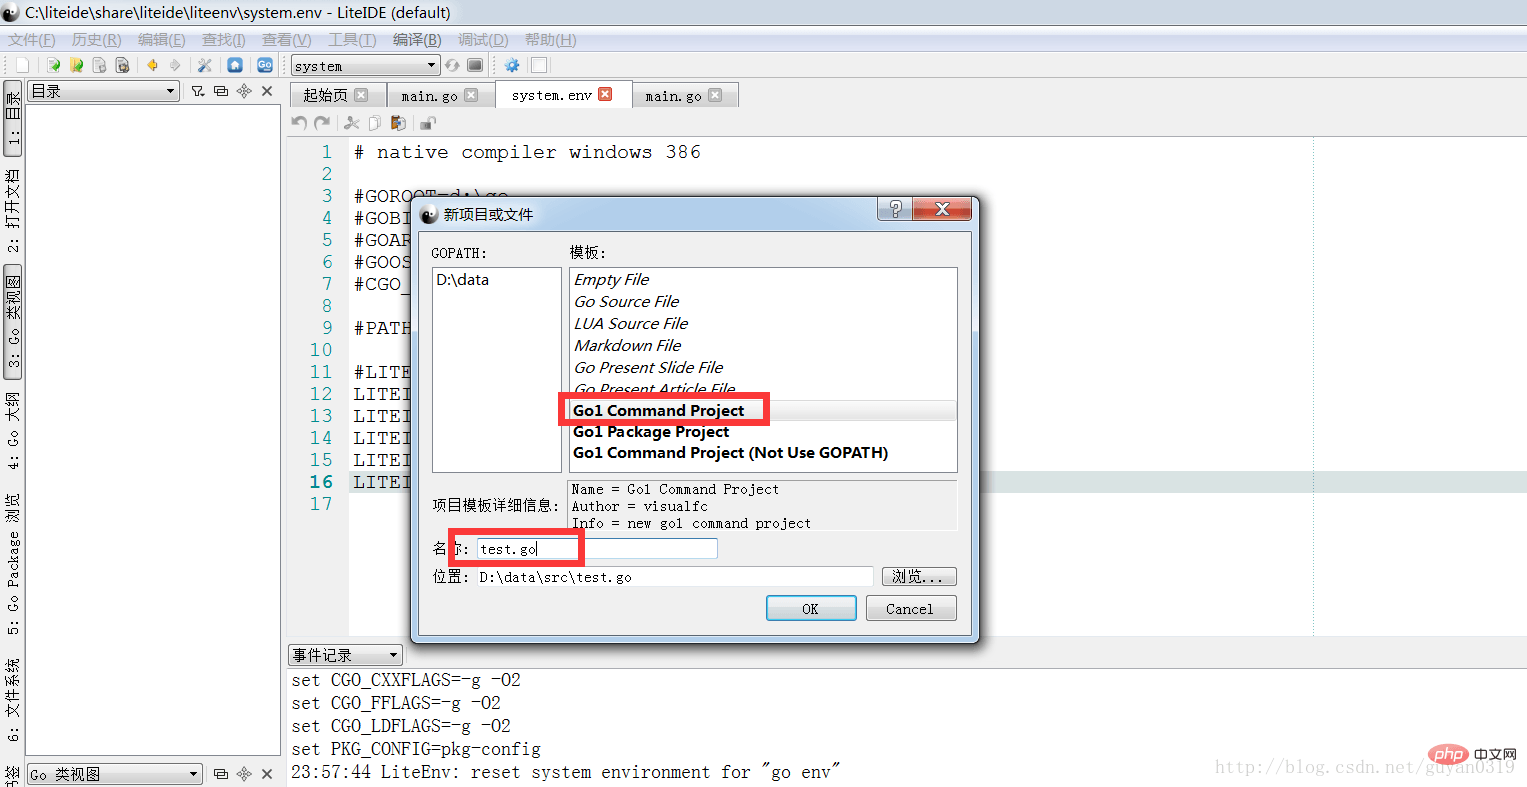Switch to the 起始页 tab

tap(336, 95)
